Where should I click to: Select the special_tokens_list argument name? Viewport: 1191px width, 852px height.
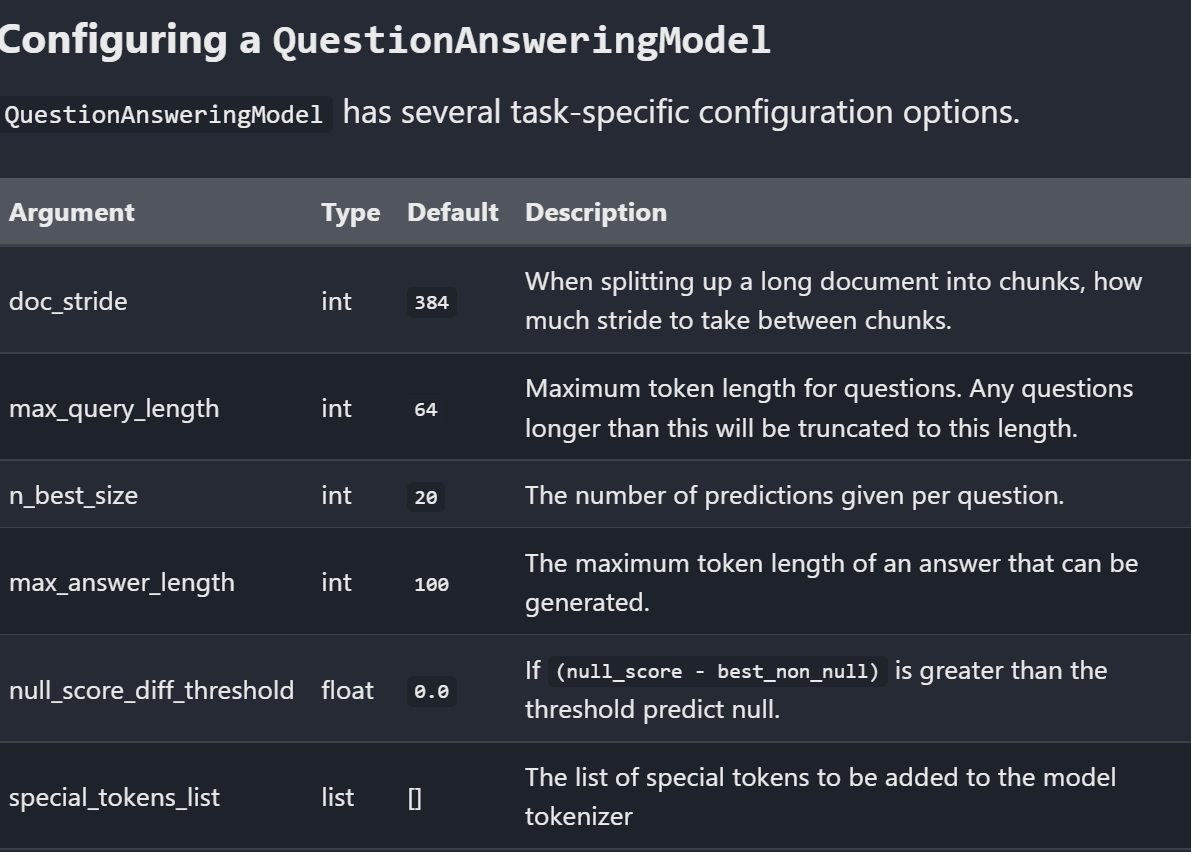(113, 797)
